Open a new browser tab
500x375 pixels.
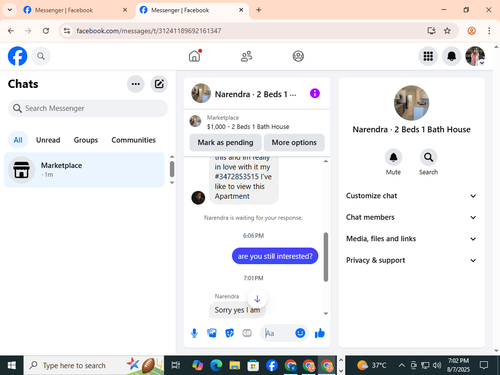(258, 10)
